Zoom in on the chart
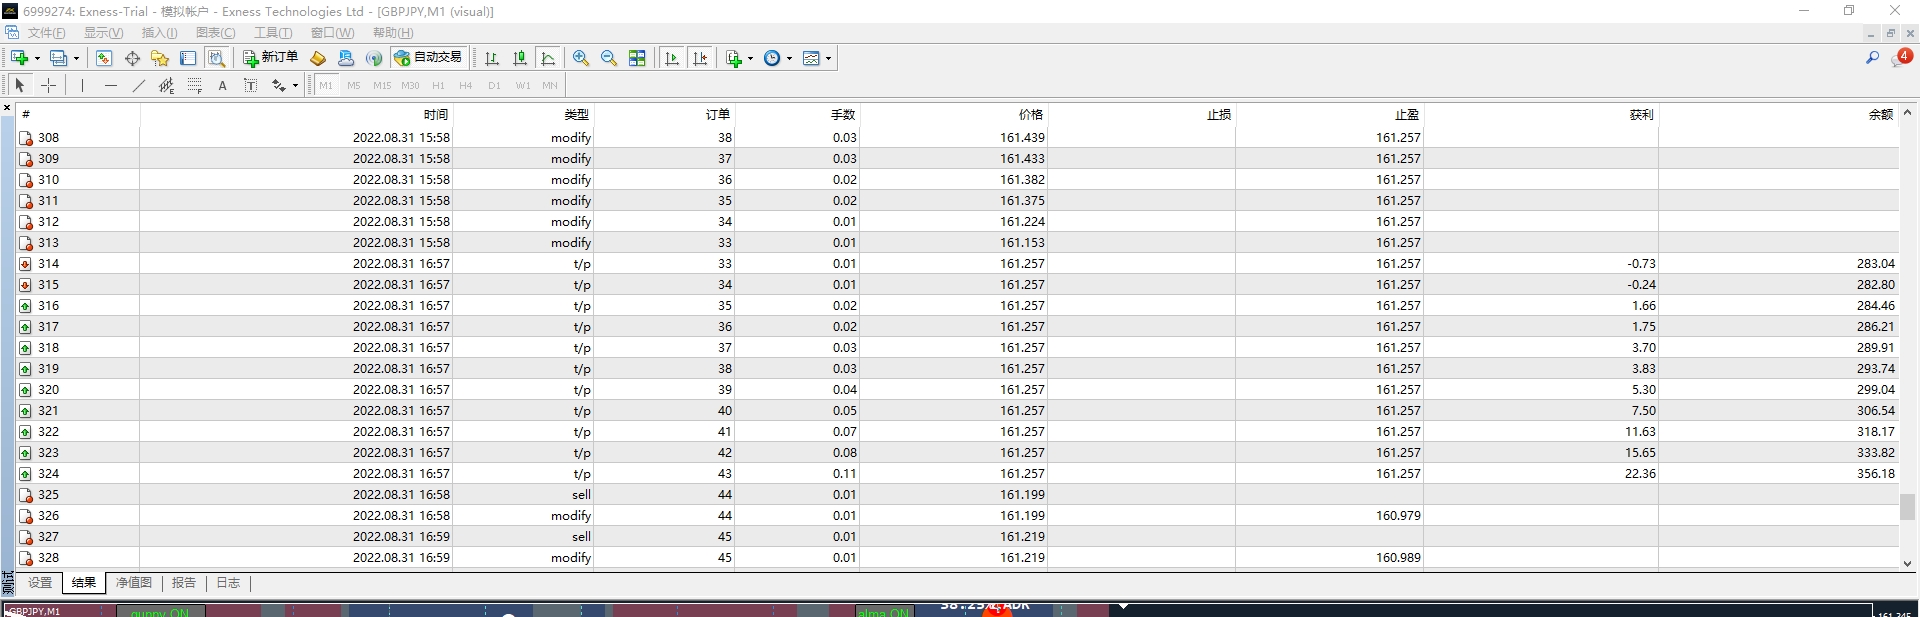 [581, 58]
